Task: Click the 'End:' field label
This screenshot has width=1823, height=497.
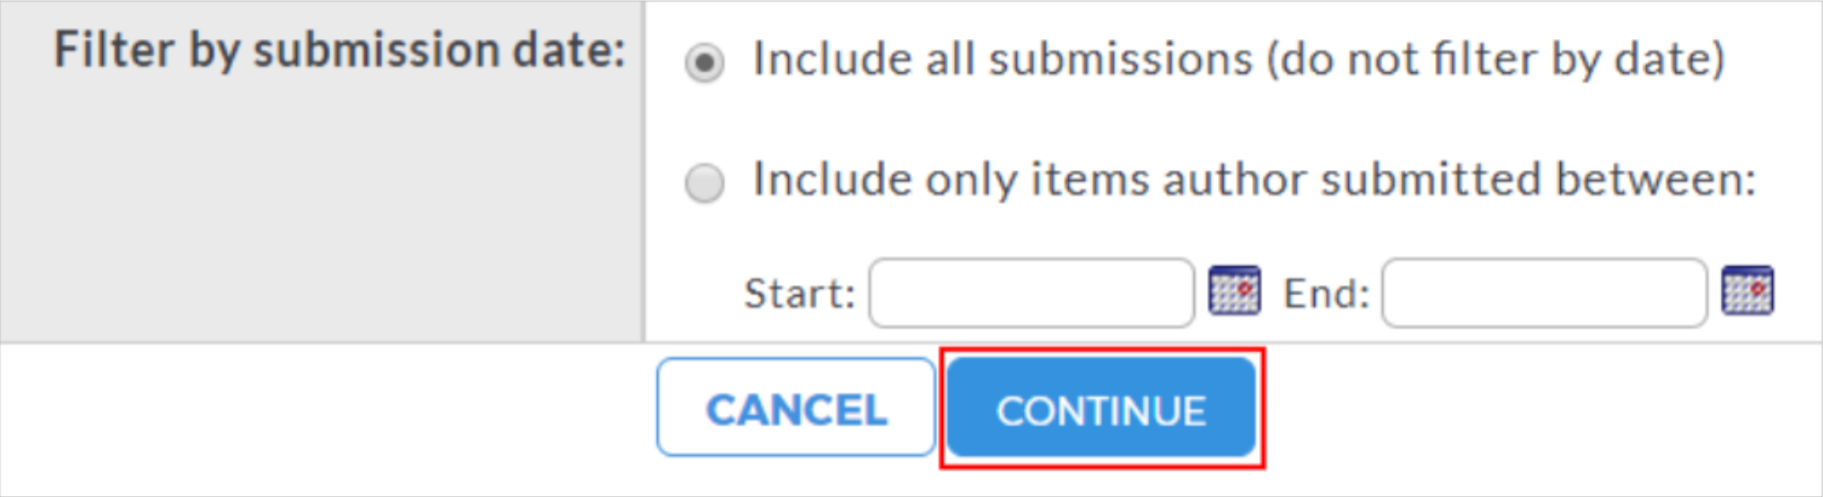Action: coord(1326,294)
